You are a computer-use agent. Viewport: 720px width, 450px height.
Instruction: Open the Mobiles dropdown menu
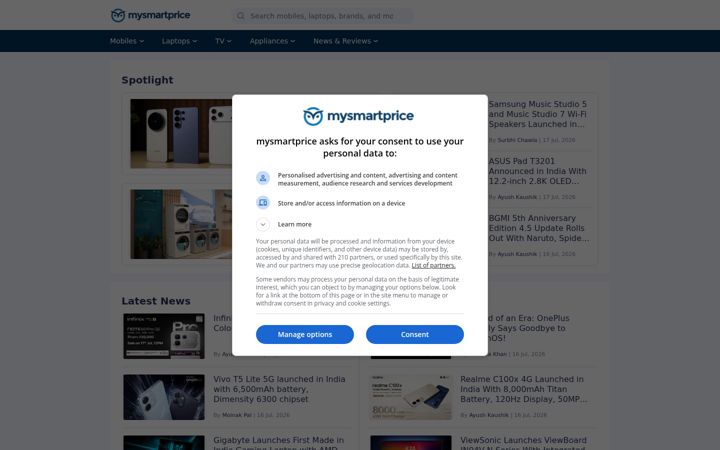[x=127, y=41]
